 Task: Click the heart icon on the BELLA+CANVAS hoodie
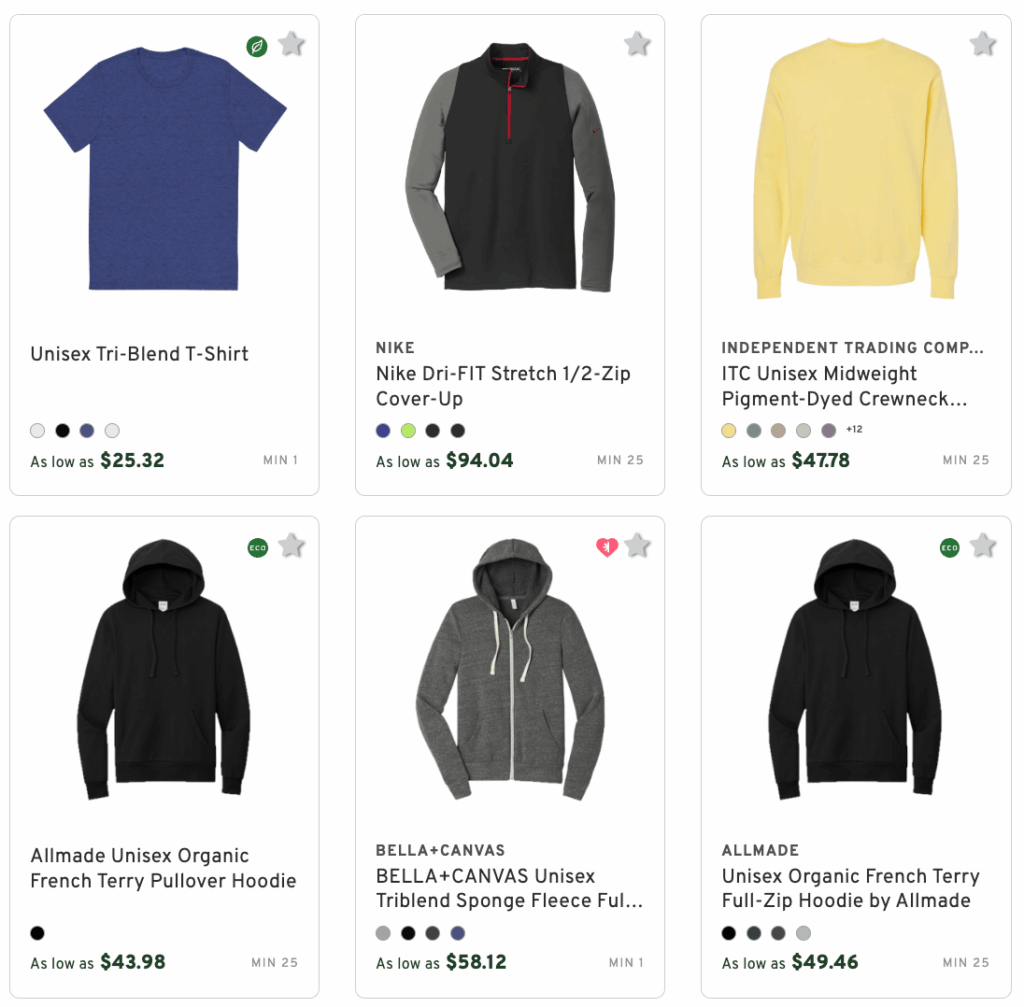point(607,546)
